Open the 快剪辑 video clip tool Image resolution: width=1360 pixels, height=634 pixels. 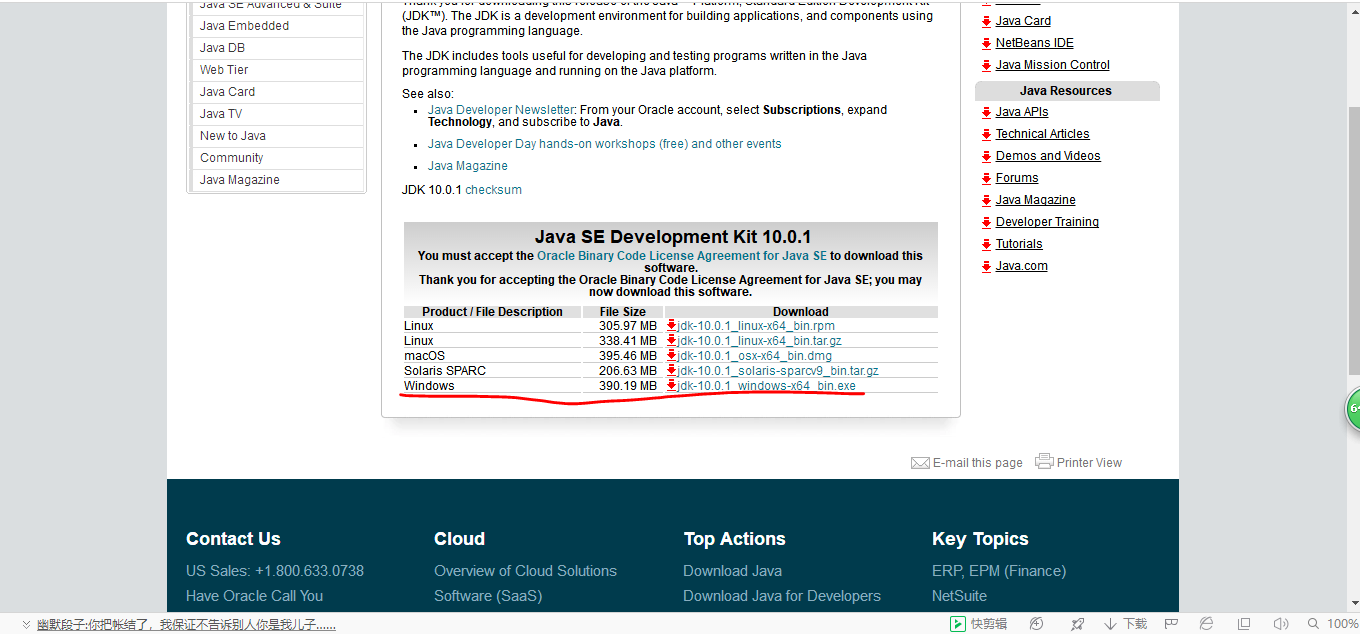[x=979, y=624]
